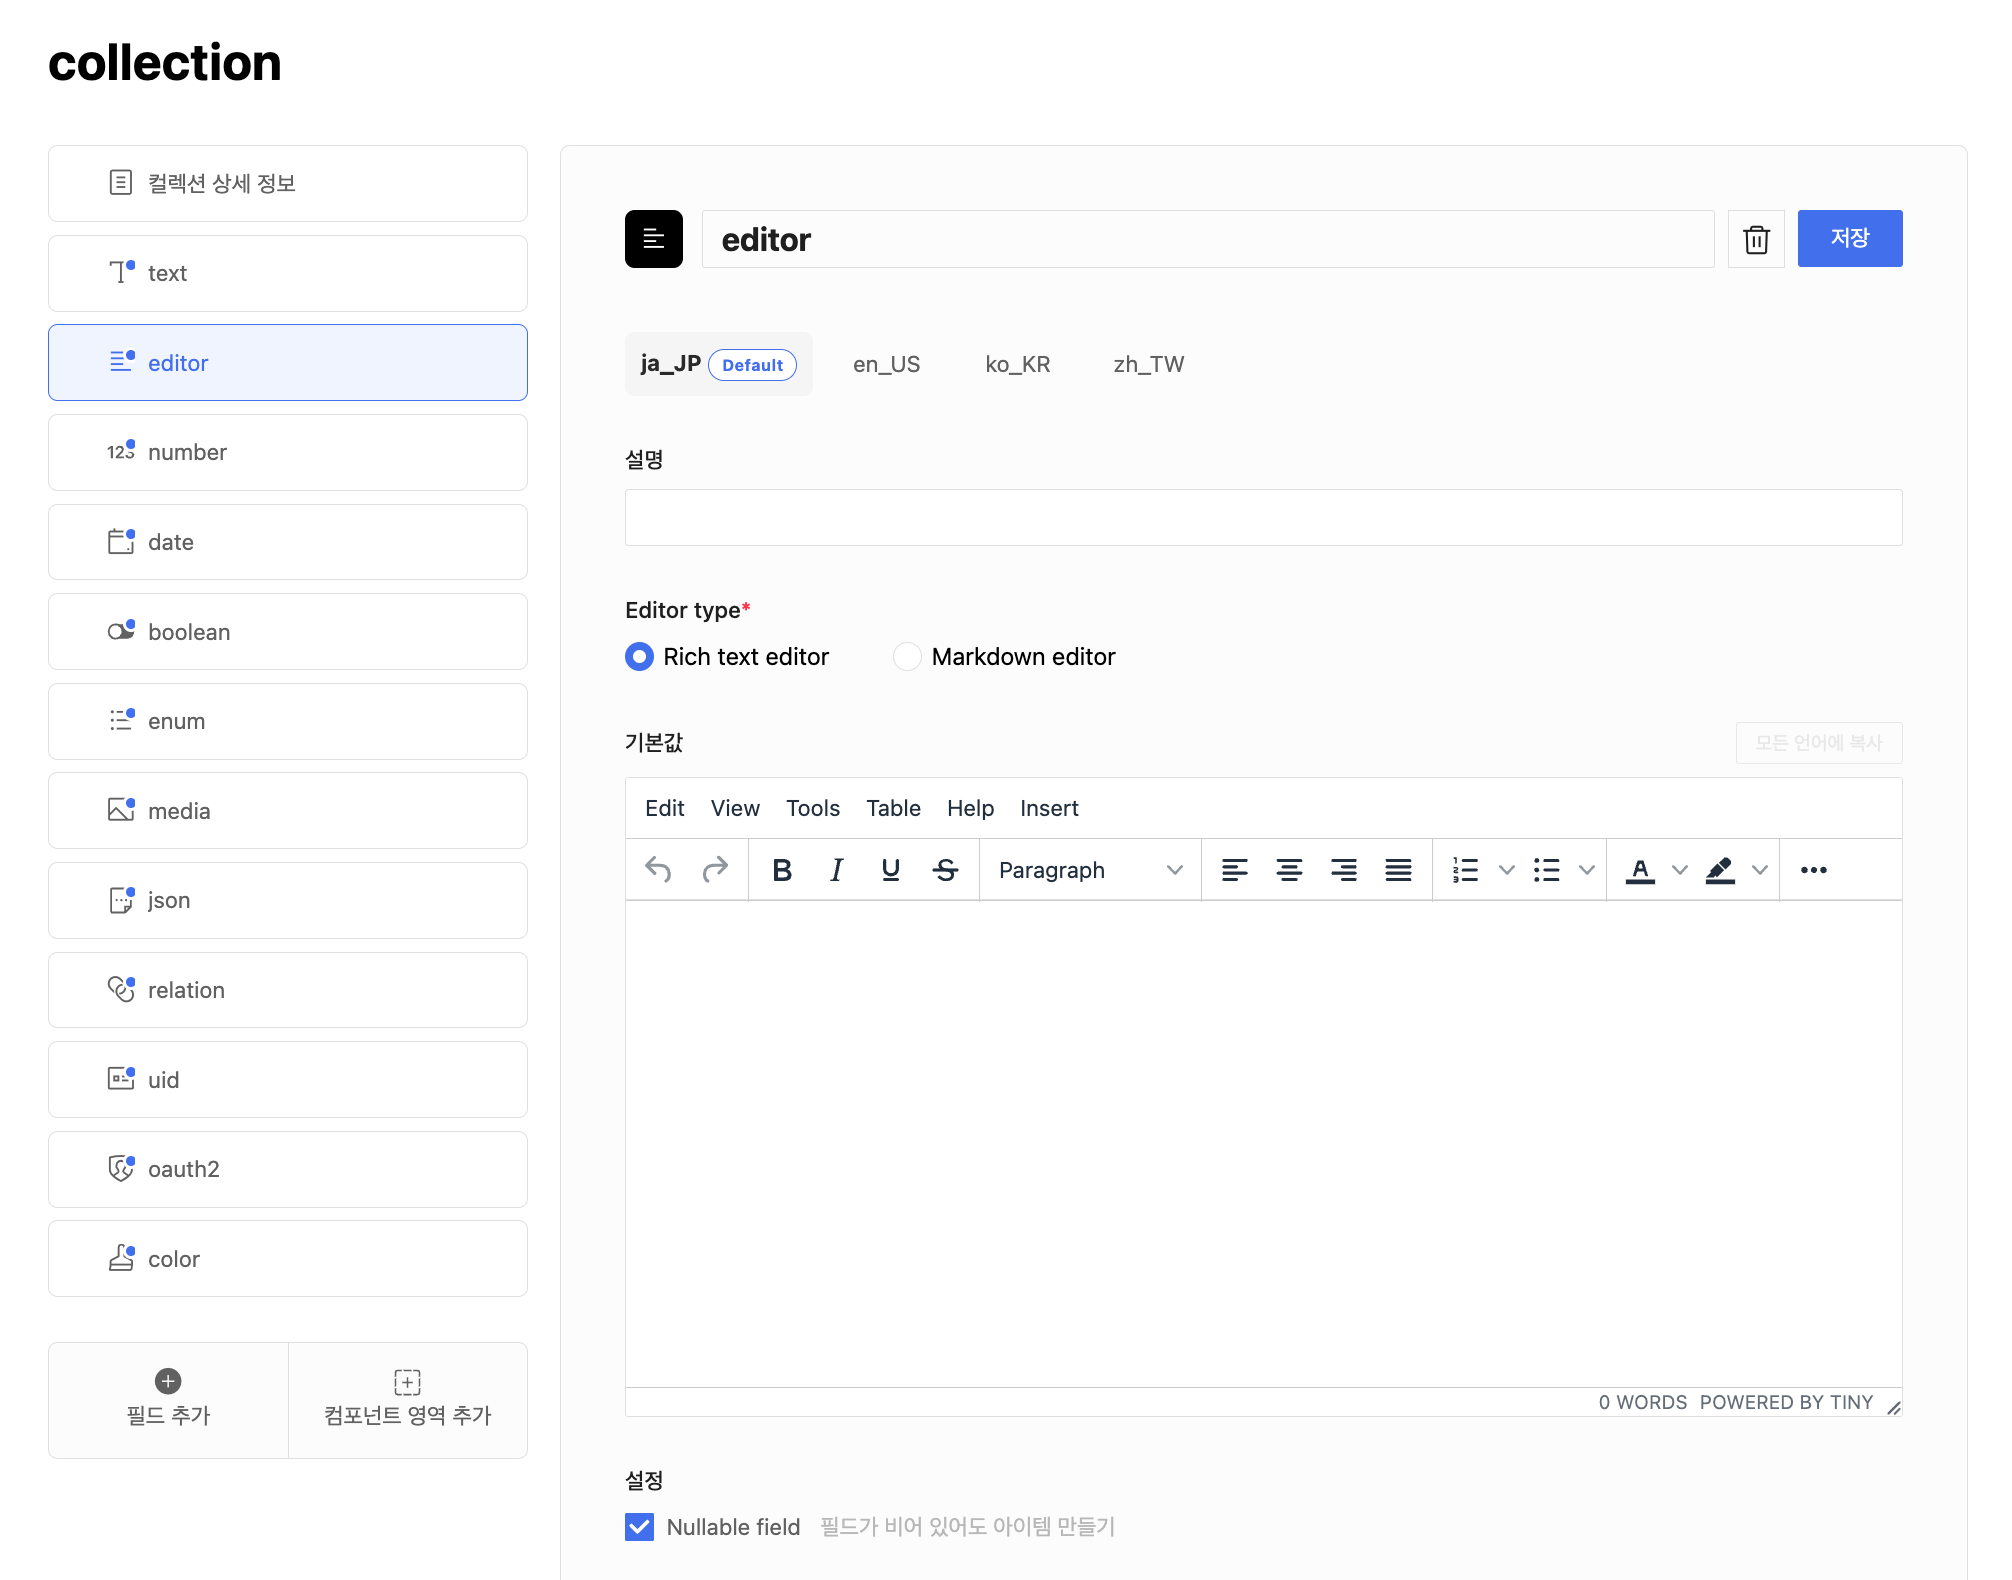
Task: Click the blue 저장 button
Action: [1850, 238]
